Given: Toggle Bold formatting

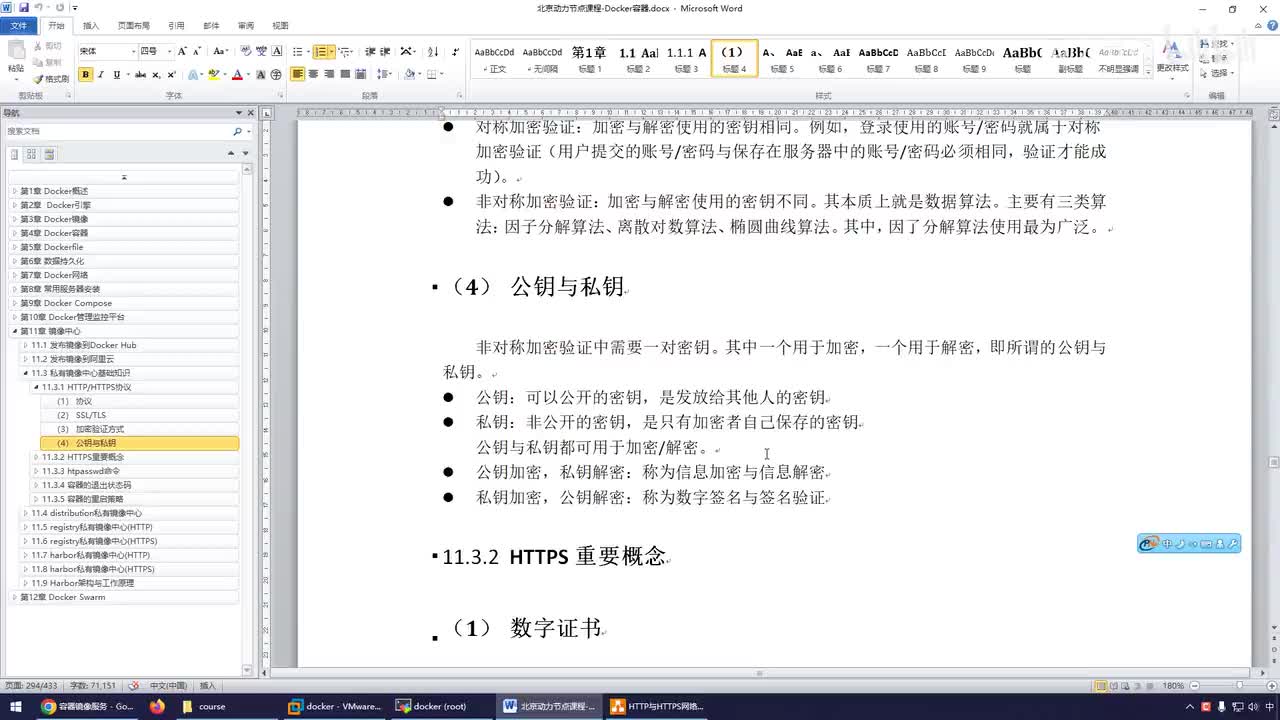Looking at the screenshot, I should [85, 74].
